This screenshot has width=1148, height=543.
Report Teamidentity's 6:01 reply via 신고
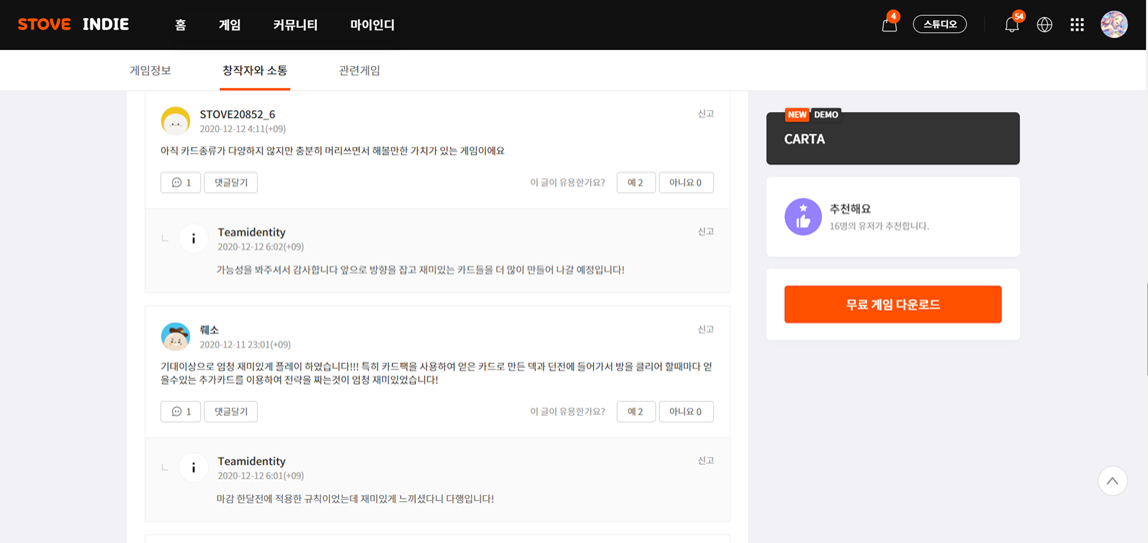click(x=705, y=460)
